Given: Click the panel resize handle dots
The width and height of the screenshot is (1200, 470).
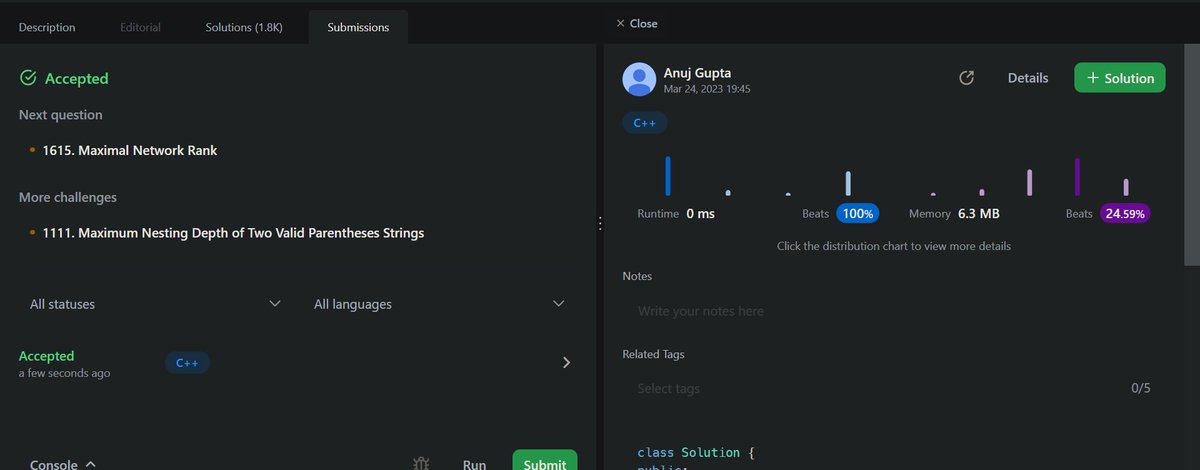Looking at the screenshot, I should [600, 224].
